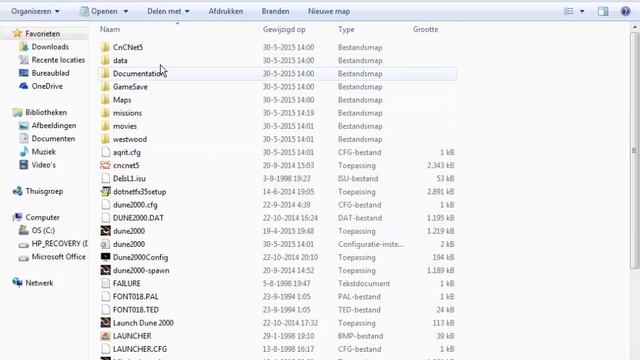Select Bibliotheken in navigation pane

[x=46, y=112]
